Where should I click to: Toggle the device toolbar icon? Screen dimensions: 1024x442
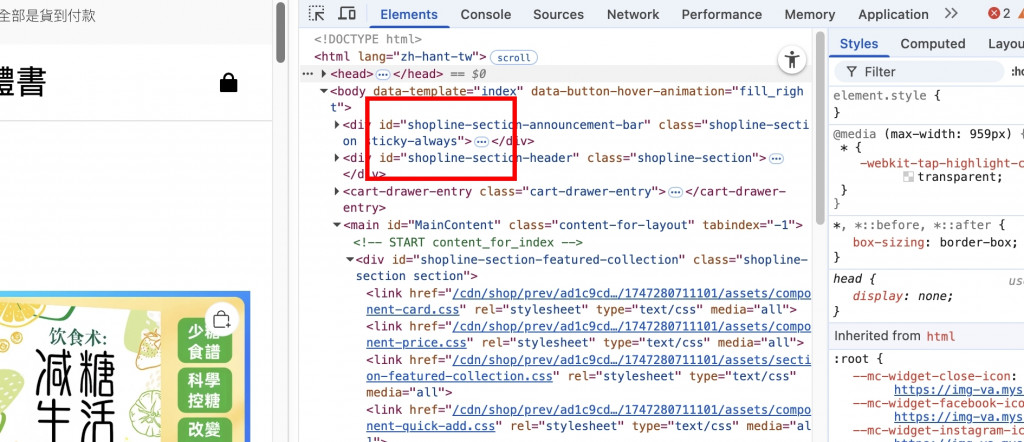point(347,13)
